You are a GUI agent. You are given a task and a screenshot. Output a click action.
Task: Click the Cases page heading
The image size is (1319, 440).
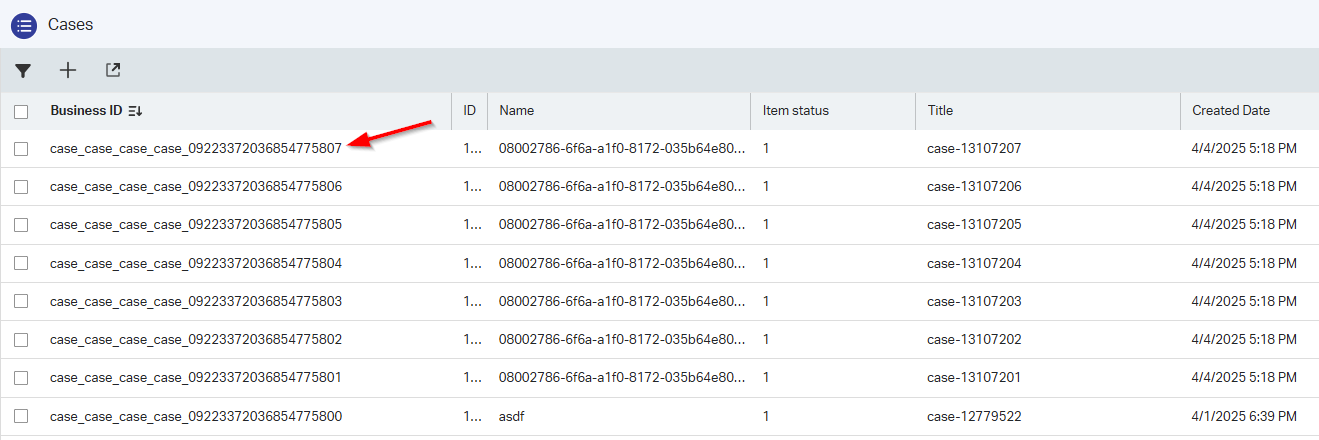[x=70, y=25]
